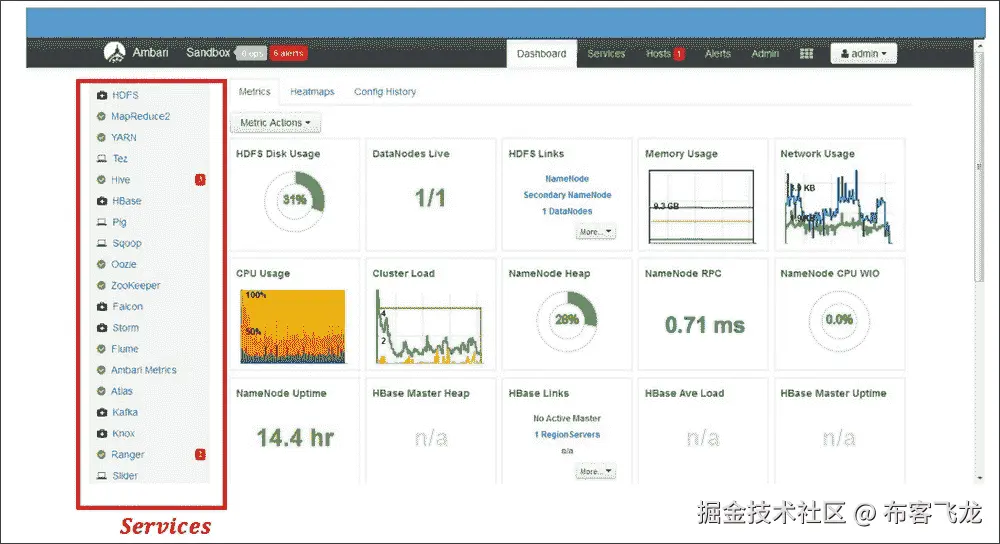Click the Flume green status icon
The image size is (1000, 544).
pos(101,349)
